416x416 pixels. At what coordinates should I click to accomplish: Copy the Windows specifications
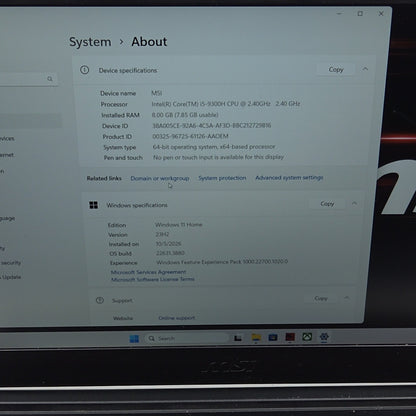pos(327,203)
